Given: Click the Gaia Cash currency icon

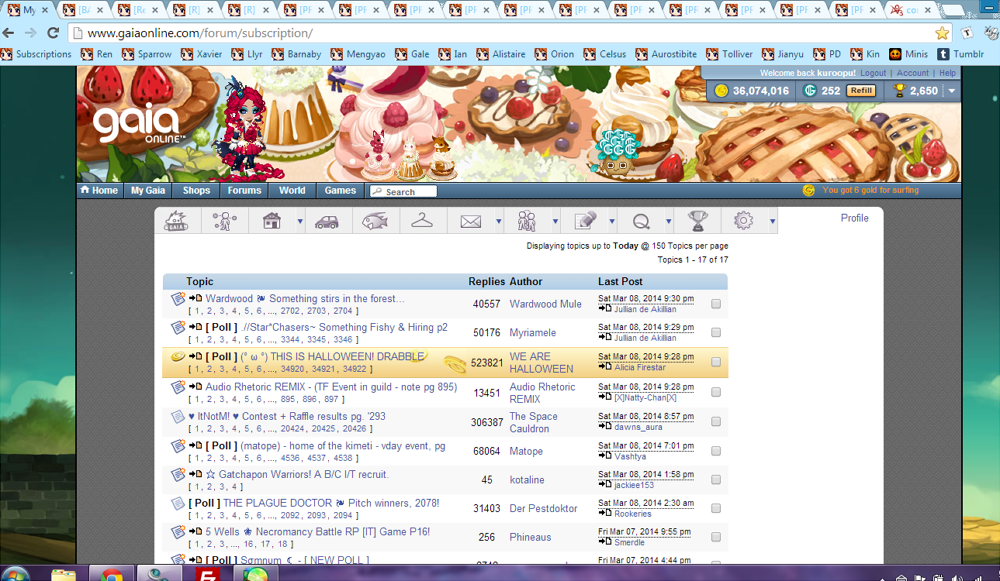Looking at the screenshot, I should [x=810, y=91].
